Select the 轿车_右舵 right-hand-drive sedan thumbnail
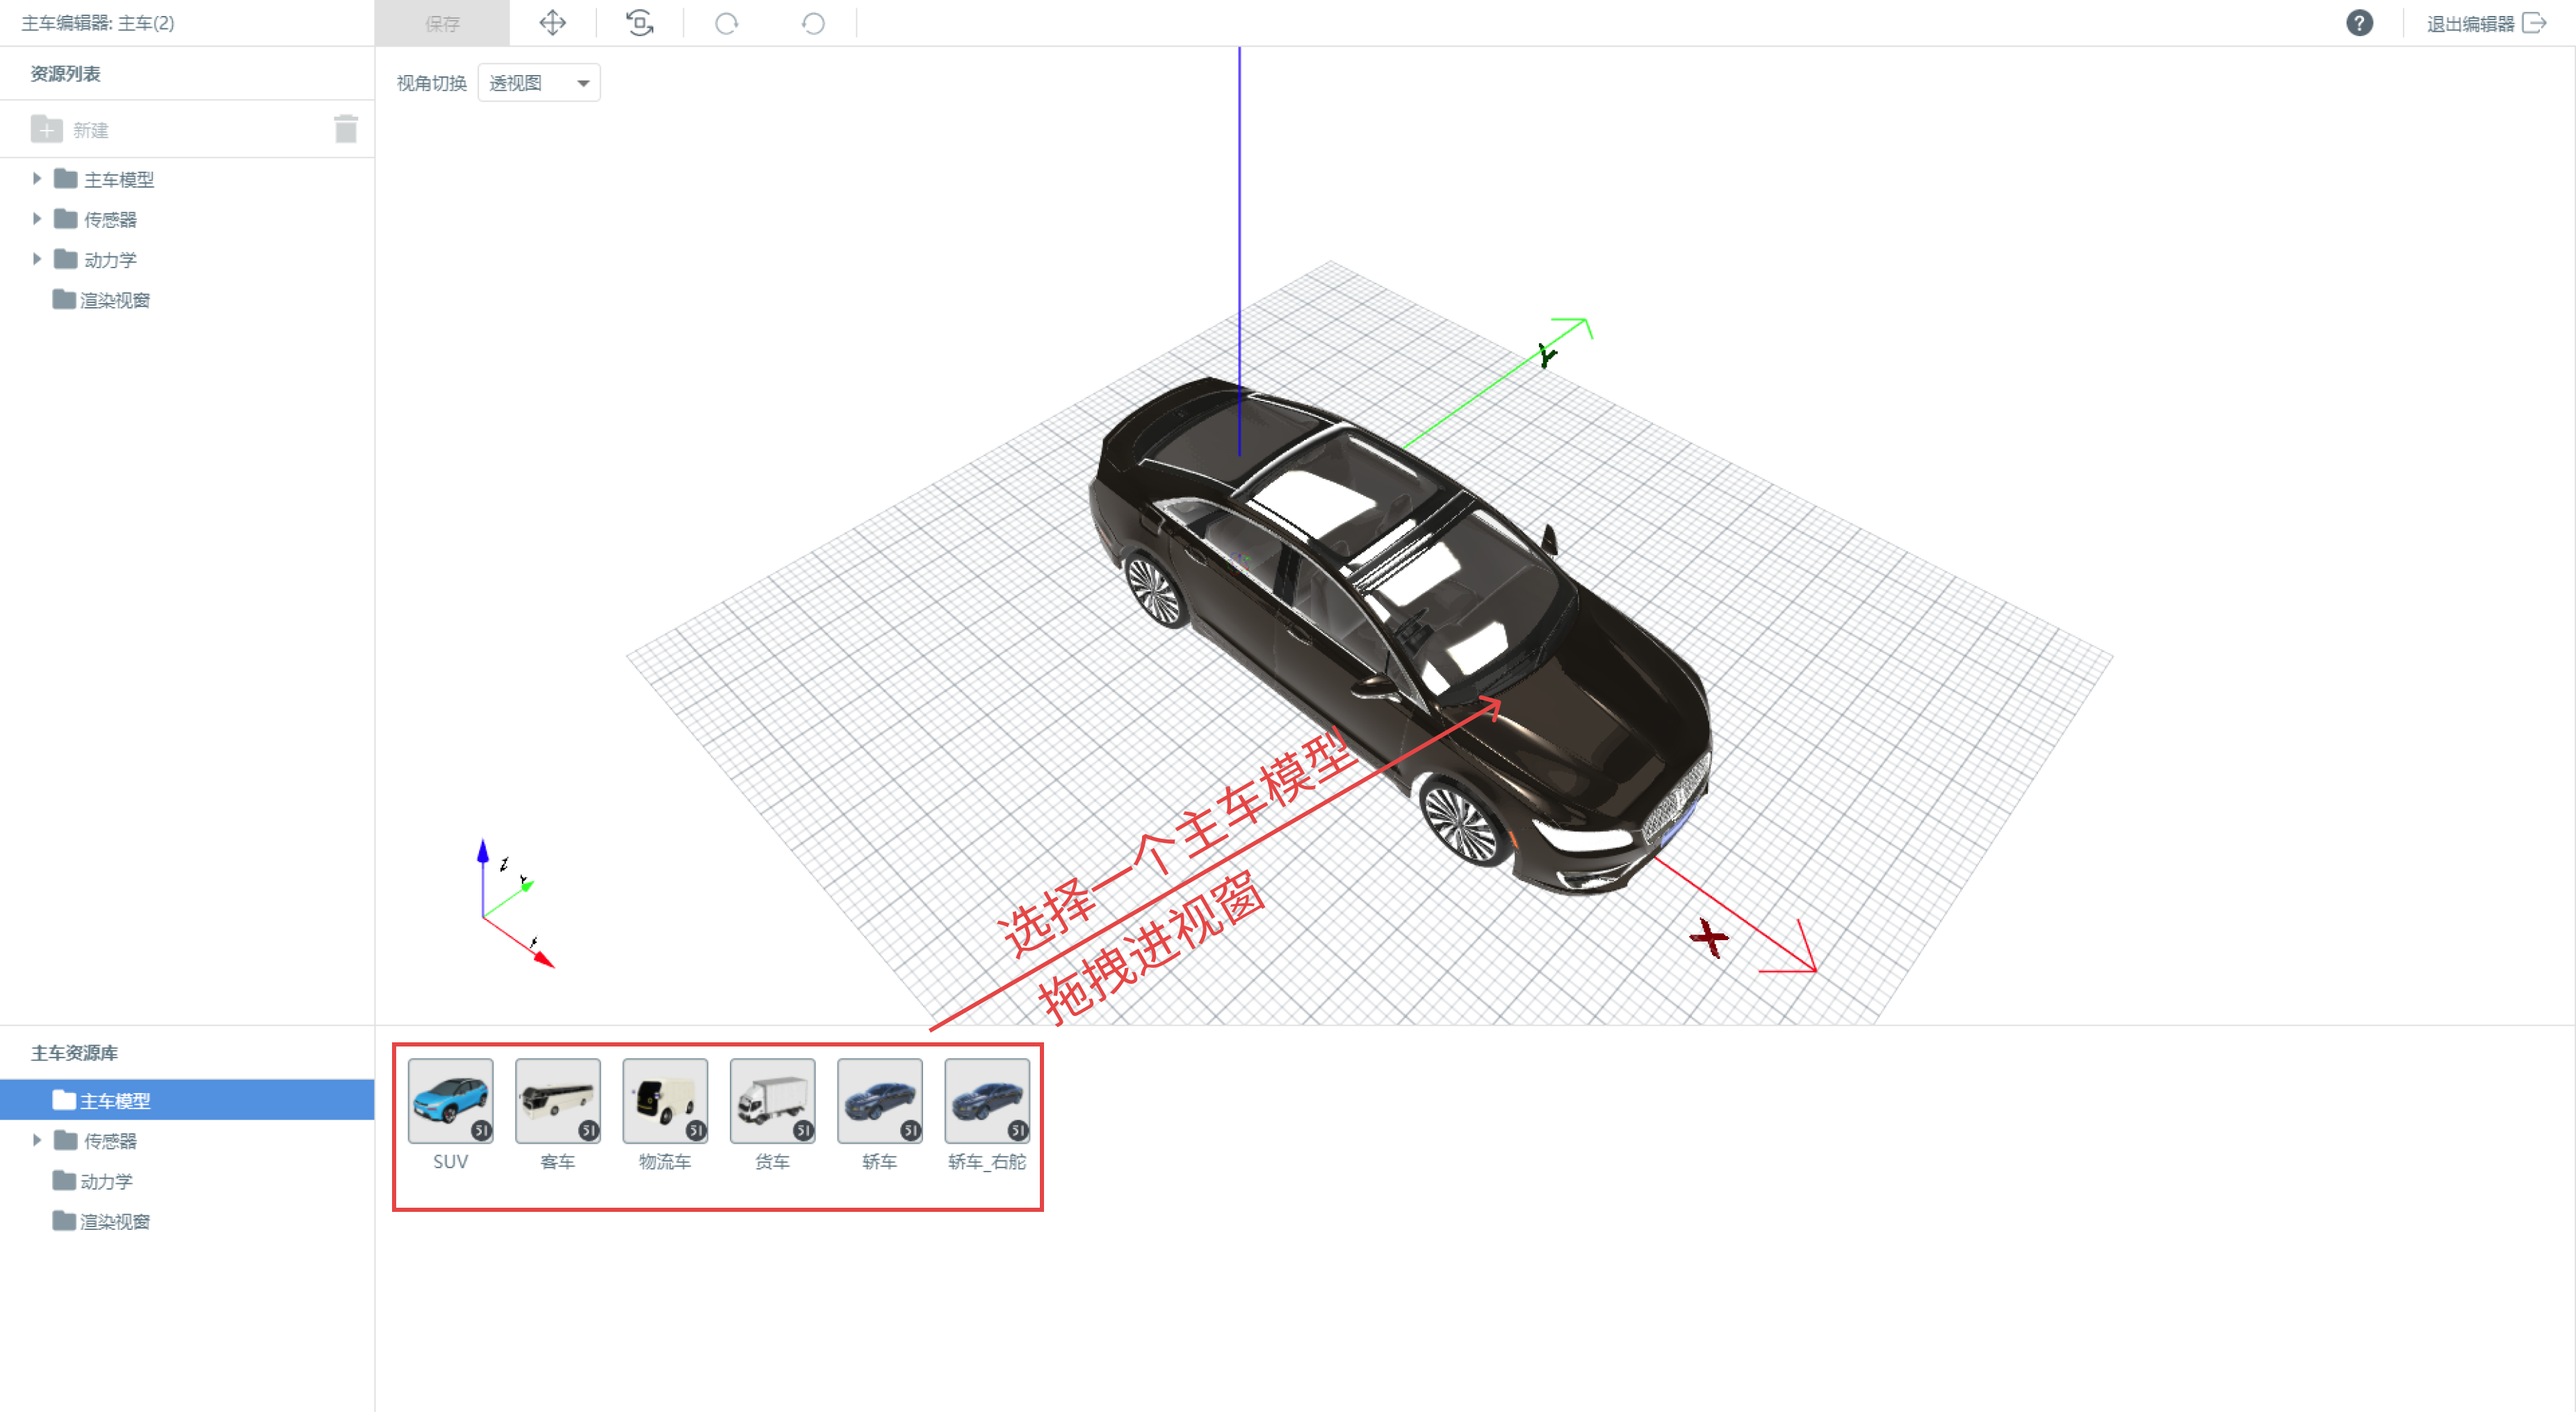 pos(987,1101)
